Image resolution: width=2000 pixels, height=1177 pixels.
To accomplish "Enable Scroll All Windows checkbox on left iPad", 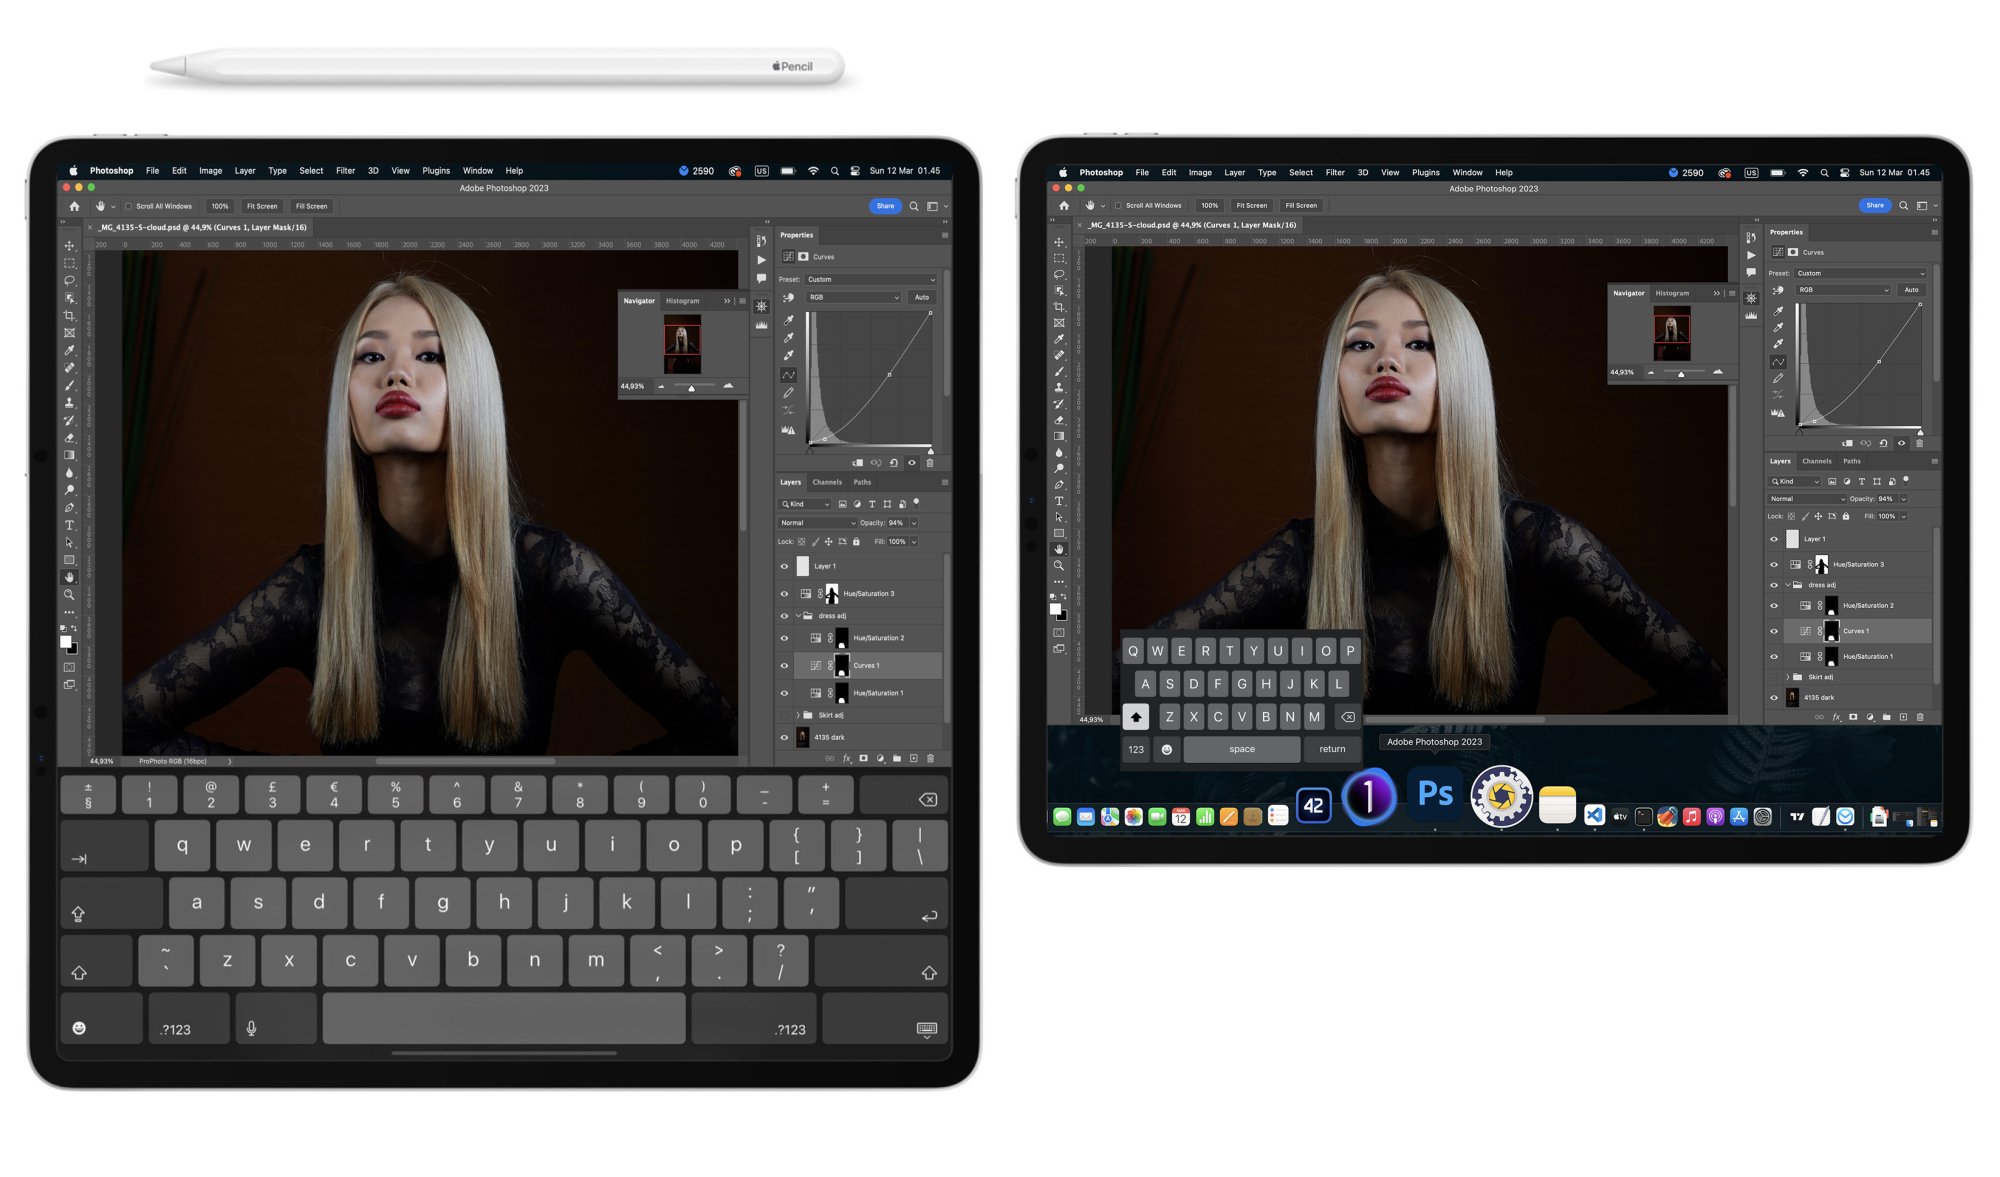I will pyautogui.click(x=128, y=207).
